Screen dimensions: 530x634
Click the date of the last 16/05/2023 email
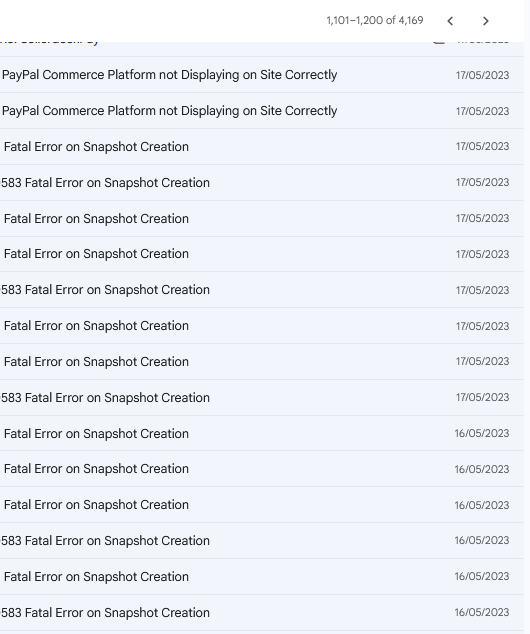click(481, 612)
